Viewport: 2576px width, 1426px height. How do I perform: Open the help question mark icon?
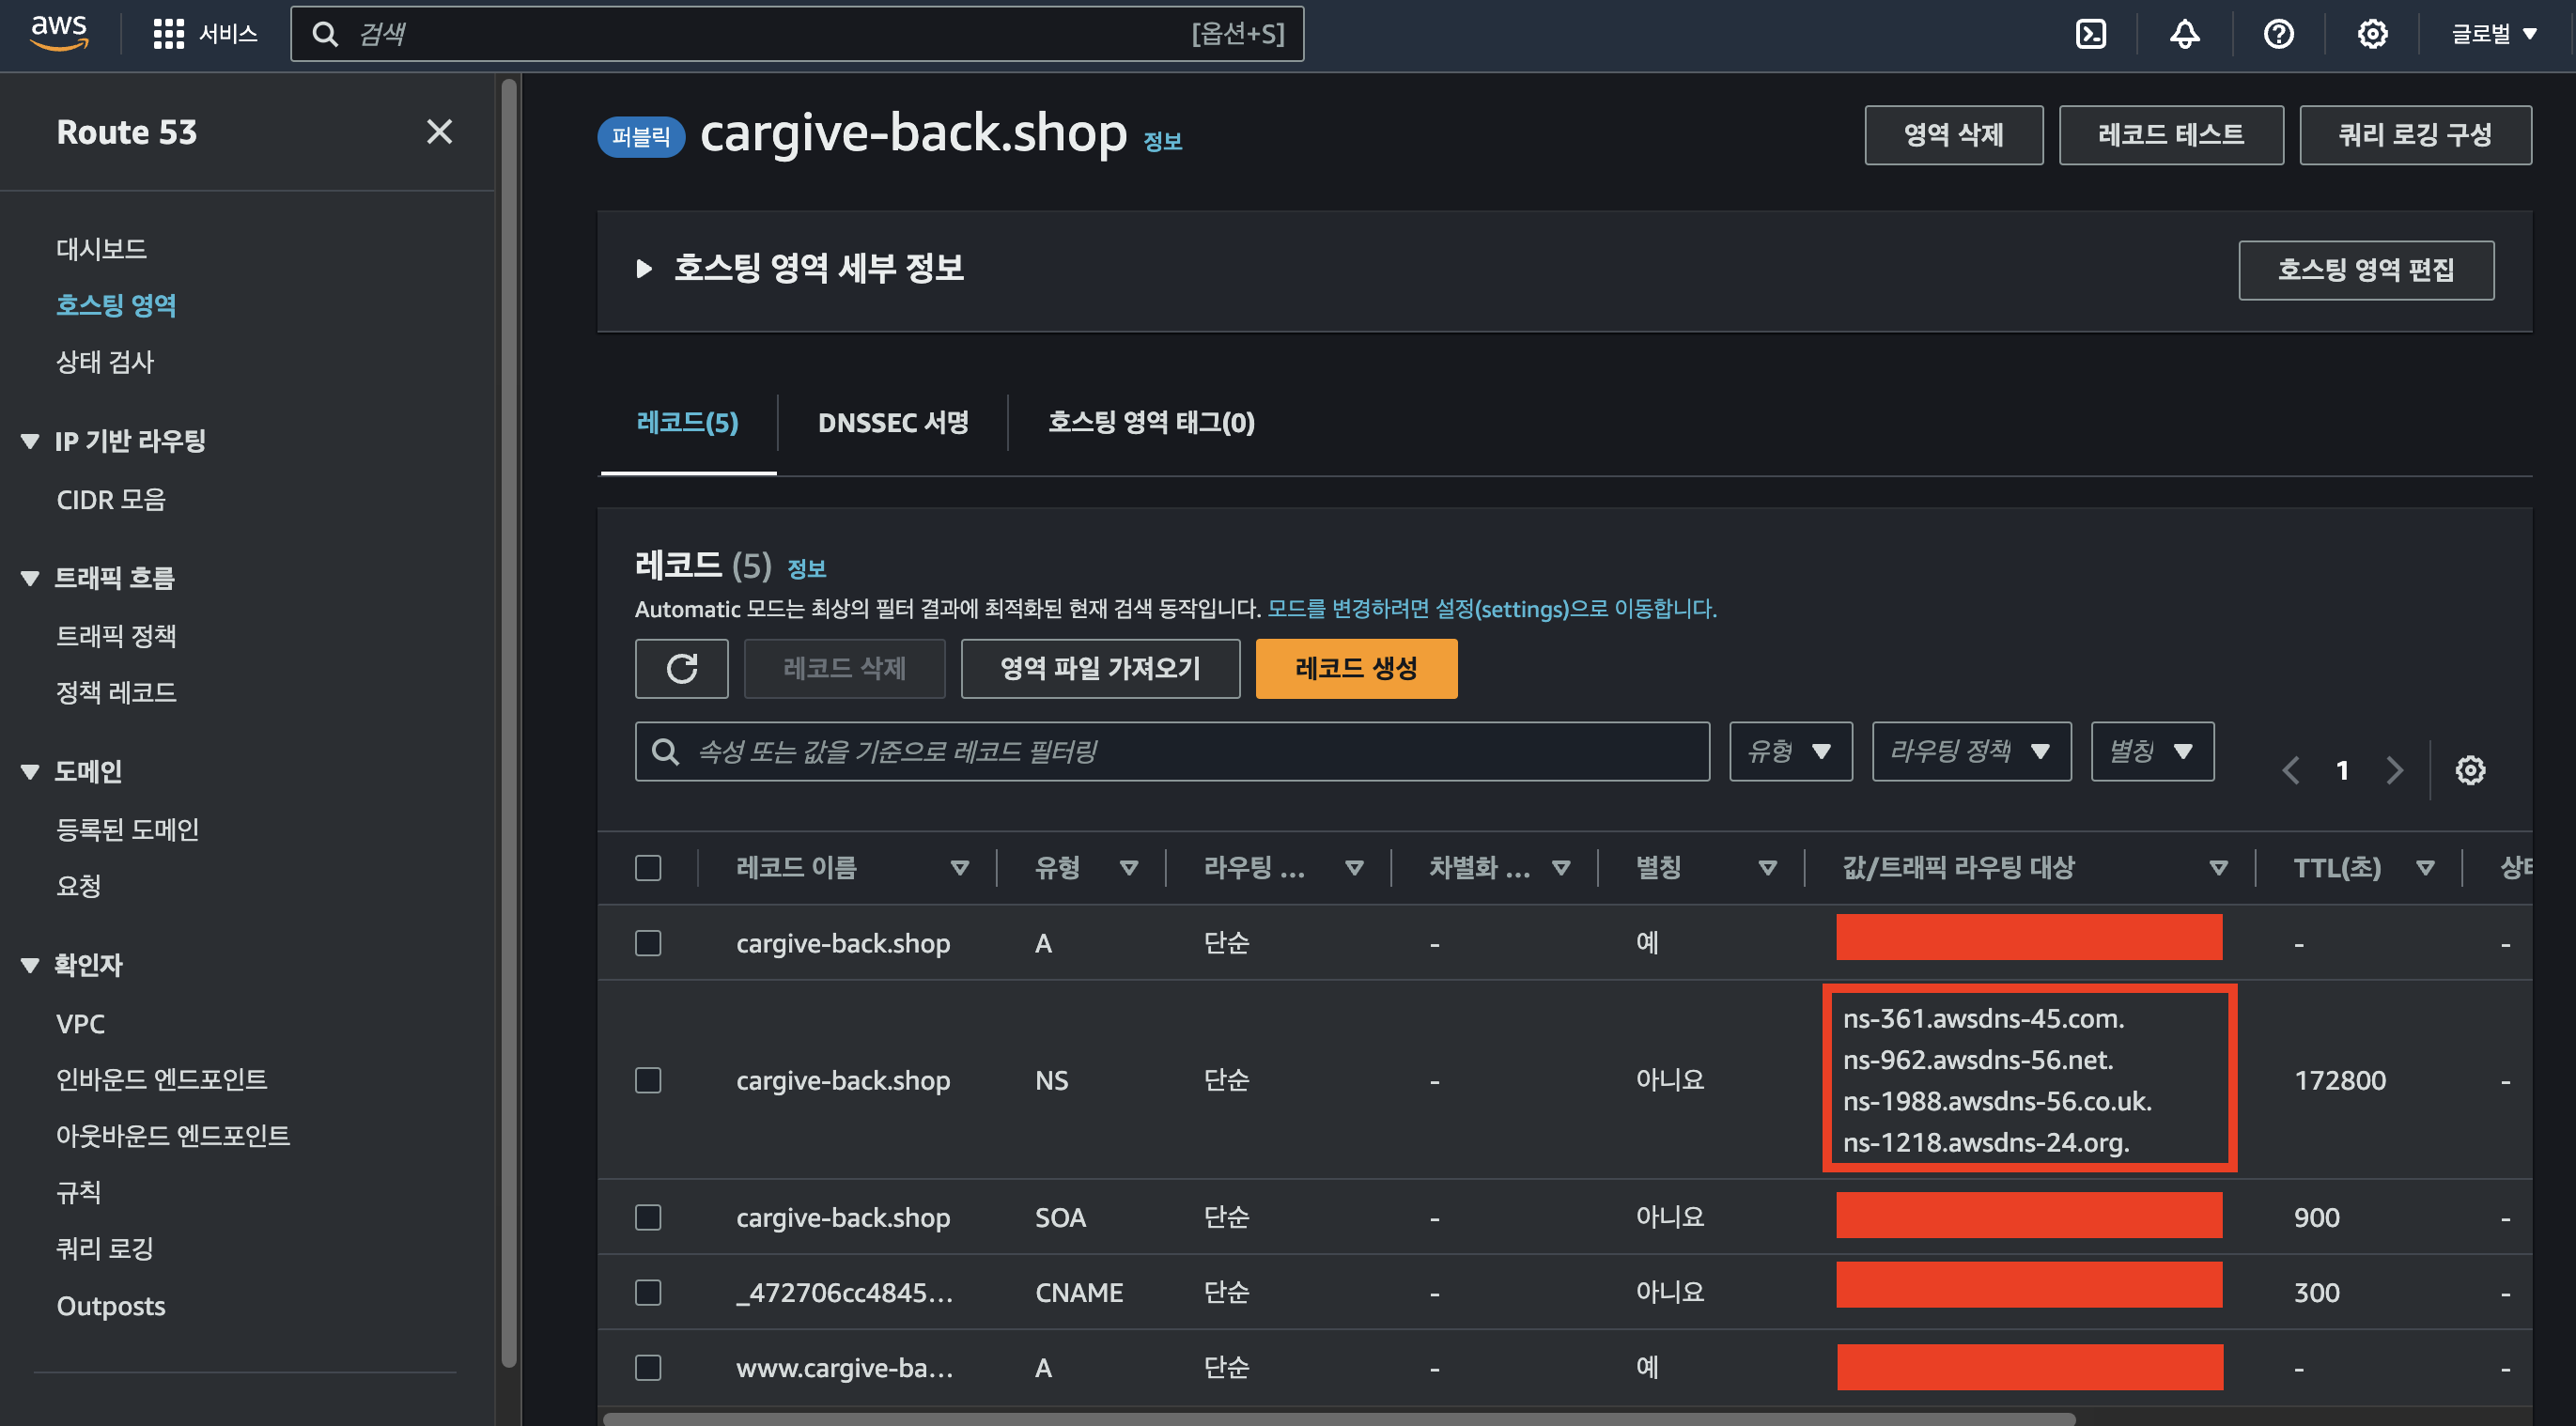[x=2278, y=34]
